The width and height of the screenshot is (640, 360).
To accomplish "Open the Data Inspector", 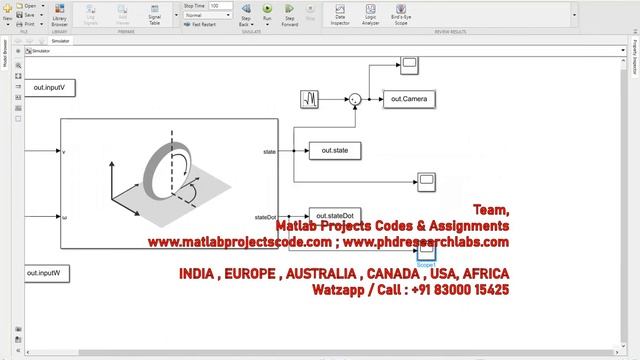I will pyautogui.click(x=340, y=15).
